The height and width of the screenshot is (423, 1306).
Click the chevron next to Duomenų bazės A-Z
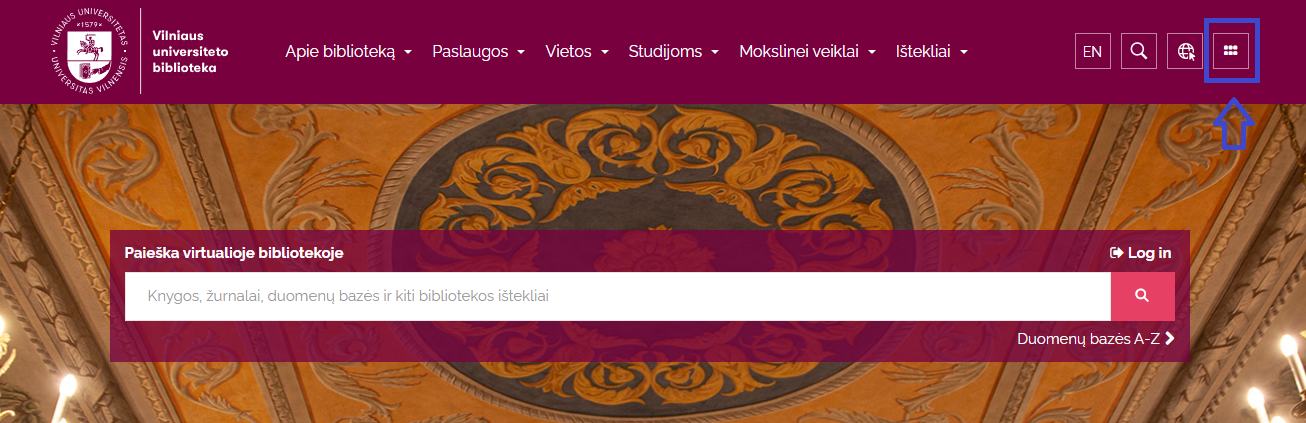click(1169, 338)
